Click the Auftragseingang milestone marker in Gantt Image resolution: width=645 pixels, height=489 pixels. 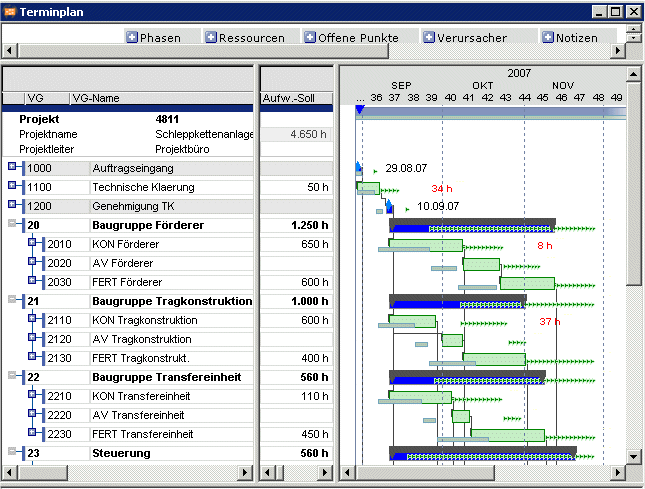[x=358, y=167]
